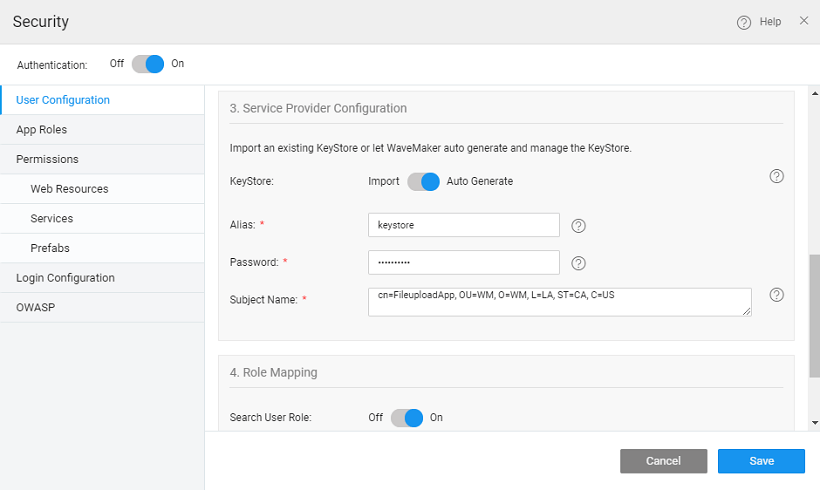820x490 pixels.
Task: Open the OWASP settings section
Action: point(34,308)
